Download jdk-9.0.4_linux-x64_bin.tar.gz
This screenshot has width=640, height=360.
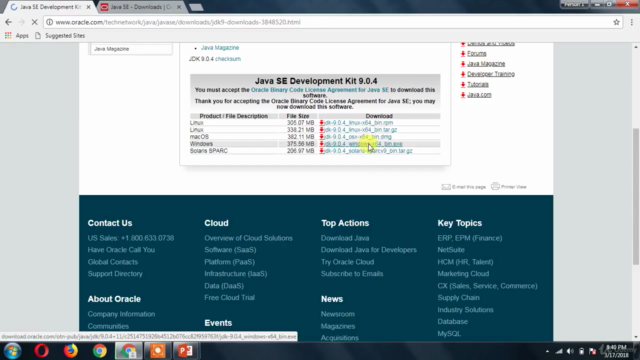pyautogui.click(x=360, y=129)
